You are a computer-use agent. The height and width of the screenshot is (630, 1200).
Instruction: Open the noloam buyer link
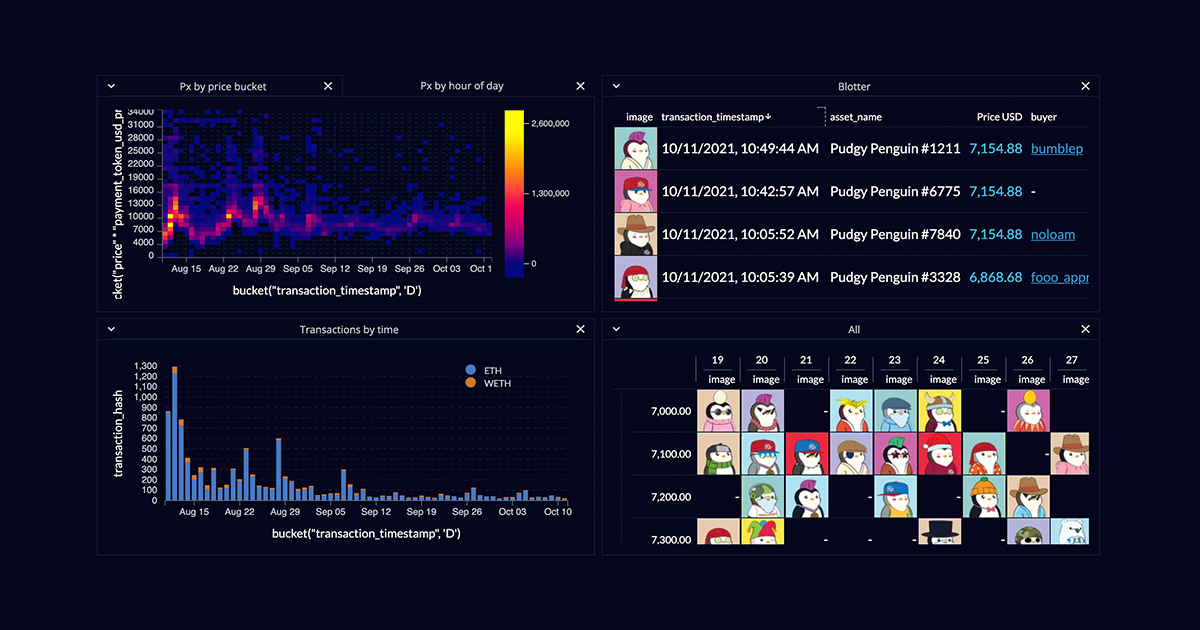pyautogui.click(x=1053, y=234)
